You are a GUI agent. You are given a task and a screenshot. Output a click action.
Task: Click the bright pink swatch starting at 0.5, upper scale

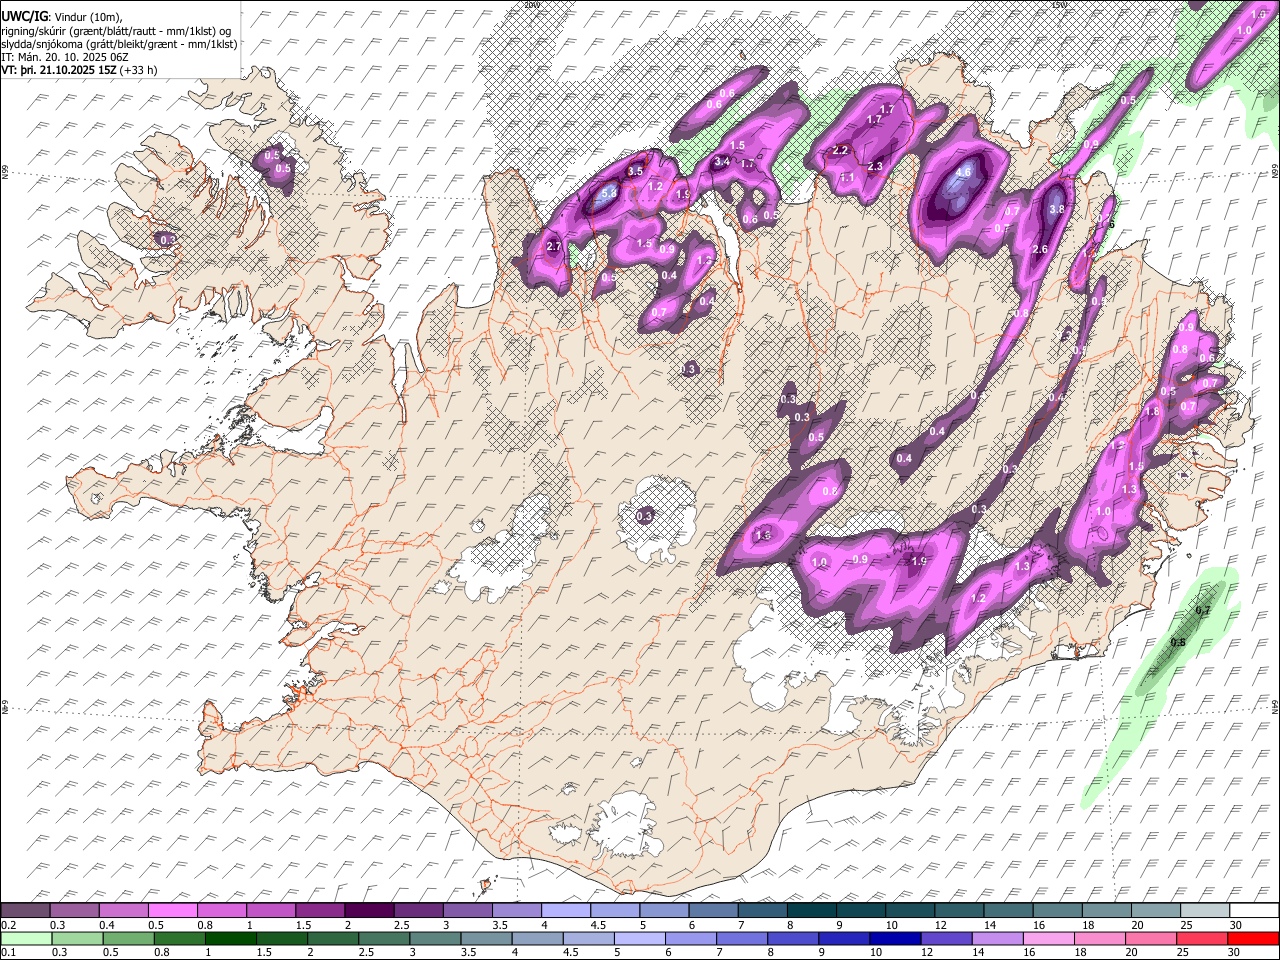click(172, 911)
